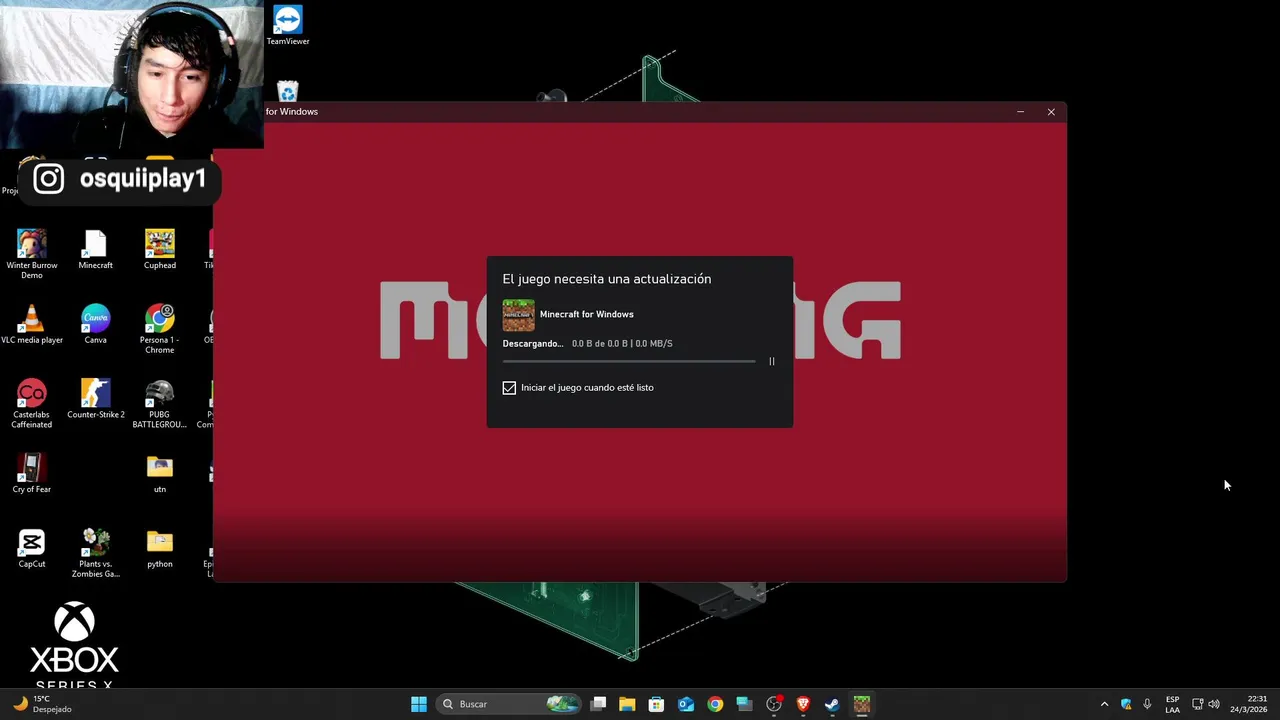Switch to Minecraft launcher in the taskbar

pyautogui.click(x=861, y=704)
